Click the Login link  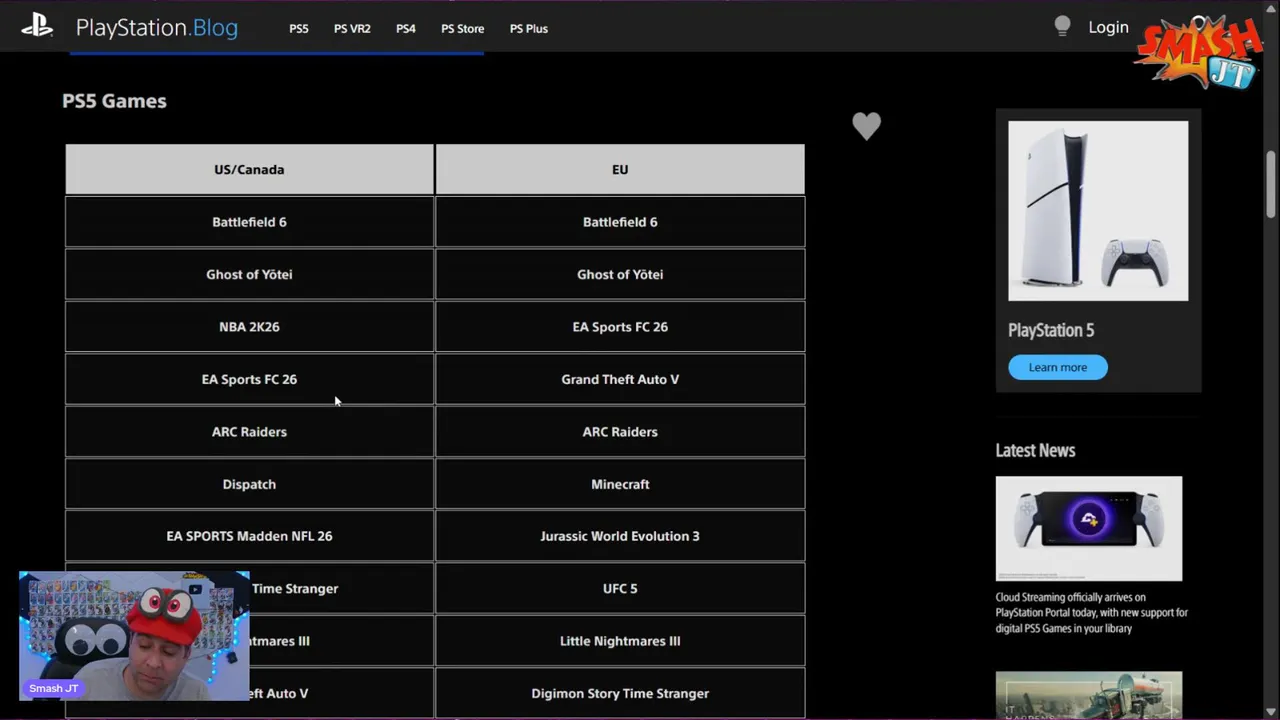[x=1108, y=28]
